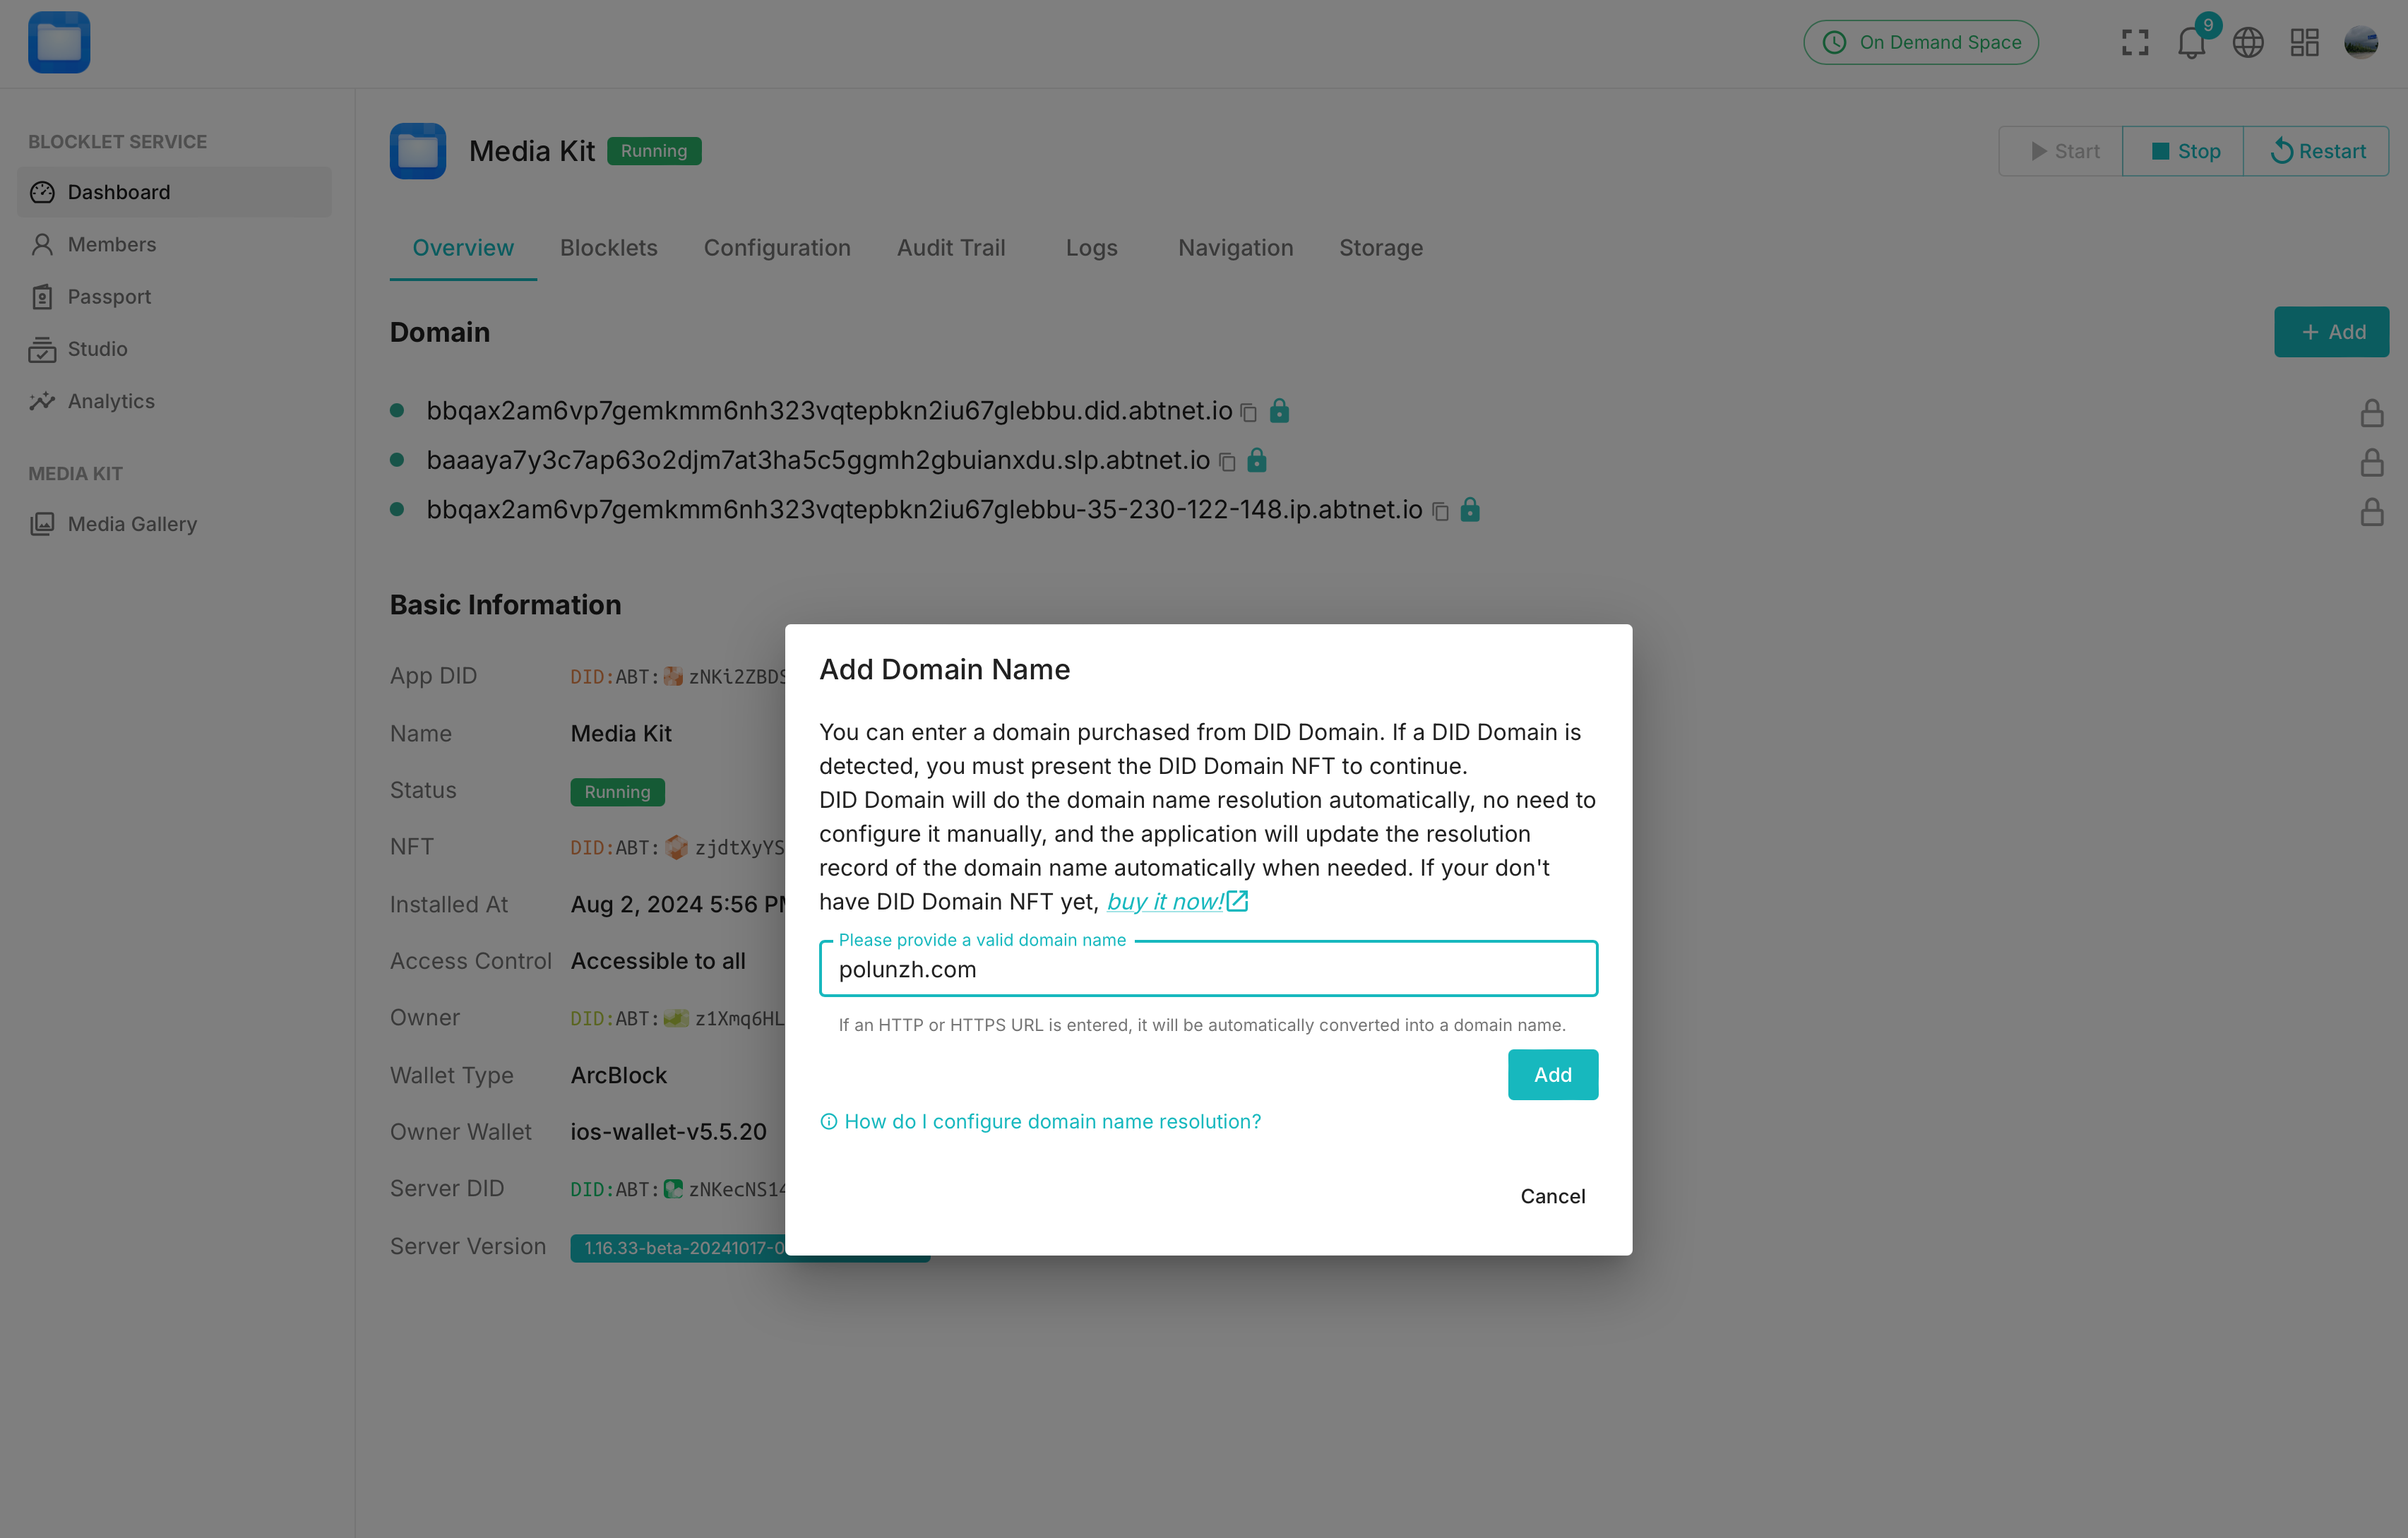Open the apps grid icon
This screenshot has width=2408, height=1538.
2304,42
